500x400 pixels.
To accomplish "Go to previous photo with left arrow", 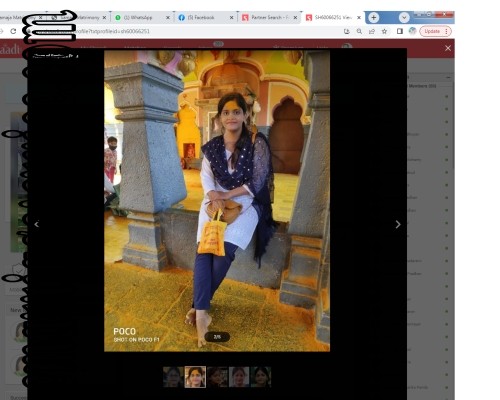I will point(37,224).
